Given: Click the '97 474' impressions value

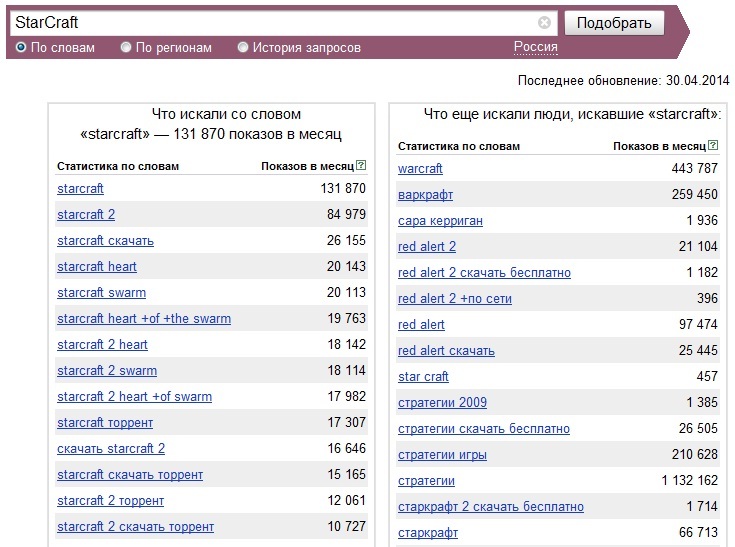Looking at the screenshot, I should point(698,324).
